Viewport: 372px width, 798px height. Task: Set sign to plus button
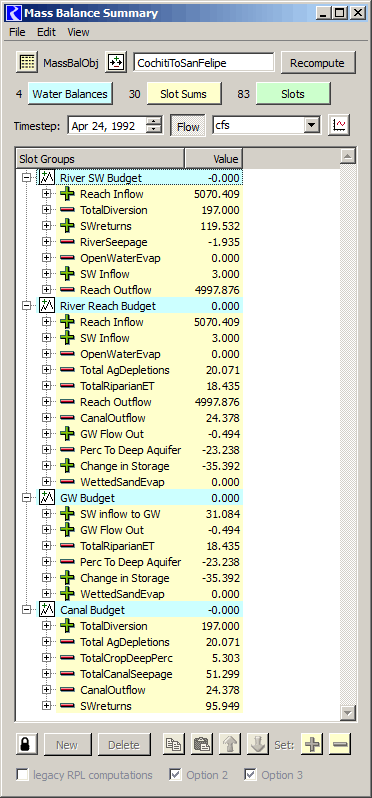(x=312, y=745)
